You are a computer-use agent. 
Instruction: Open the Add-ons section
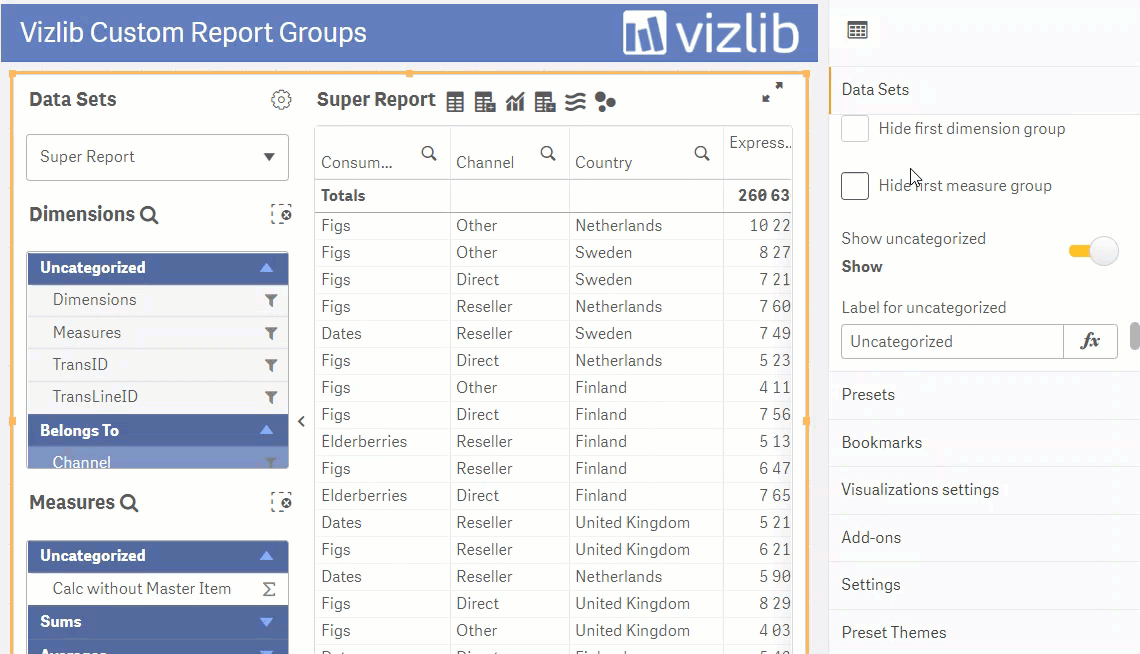(x=984, y=538)
